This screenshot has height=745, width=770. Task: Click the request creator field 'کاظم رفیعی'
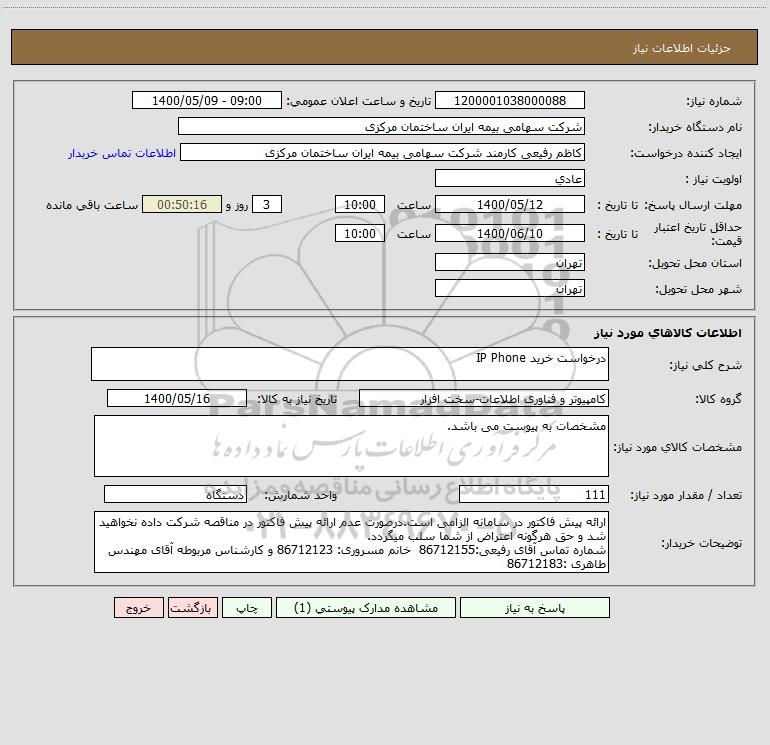(x=383, y=152)
